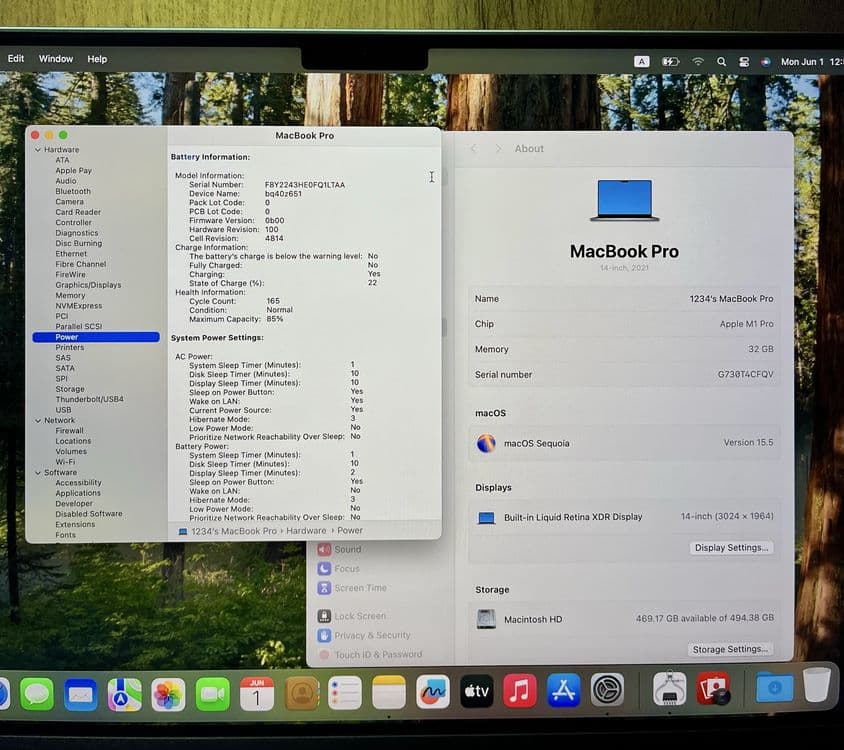The width and height of the screenshot is (844, 750).
Task: Click the battery Serial Number value F8Y2243HE0FQ1LTAA
Action: (x=305, y=185)
